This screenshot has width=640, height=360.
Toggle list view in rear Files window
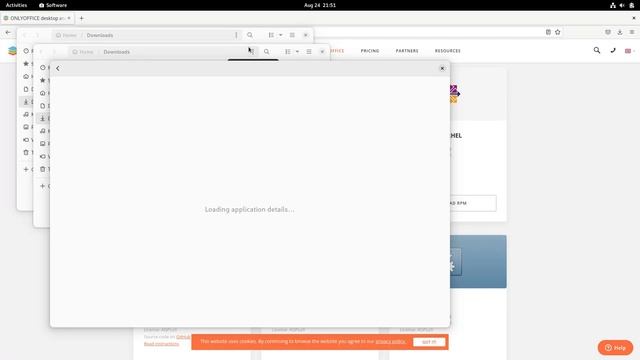(x=271, y=35)
